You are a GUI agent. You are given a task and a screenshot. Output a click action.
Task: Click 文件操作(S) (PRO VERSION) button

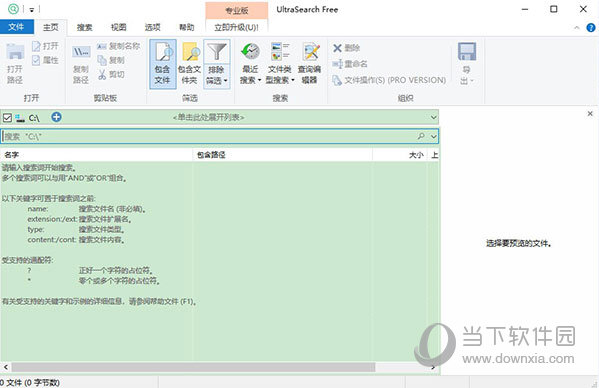(x=389, y=80)
